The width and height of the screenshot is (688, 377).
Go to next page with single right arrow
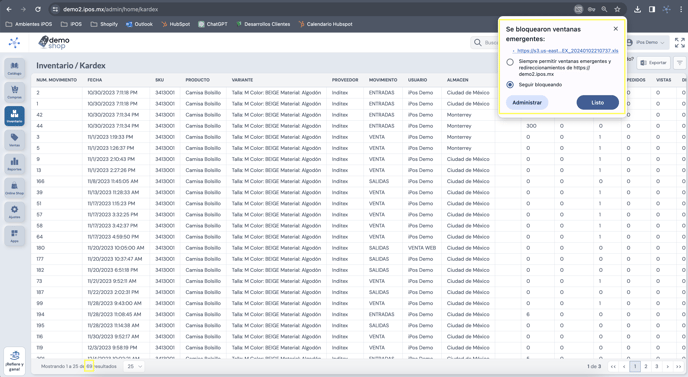coord(668,366)
